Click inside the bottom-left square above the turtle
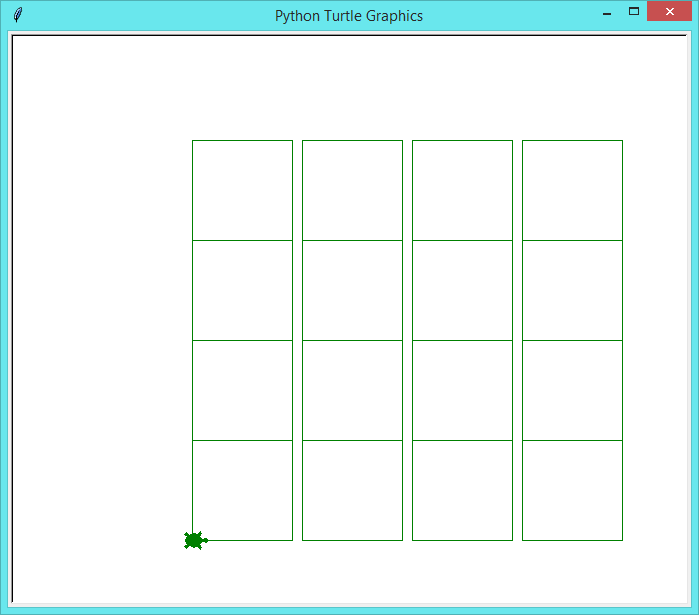Screen dimensions: 699x615 242,490
